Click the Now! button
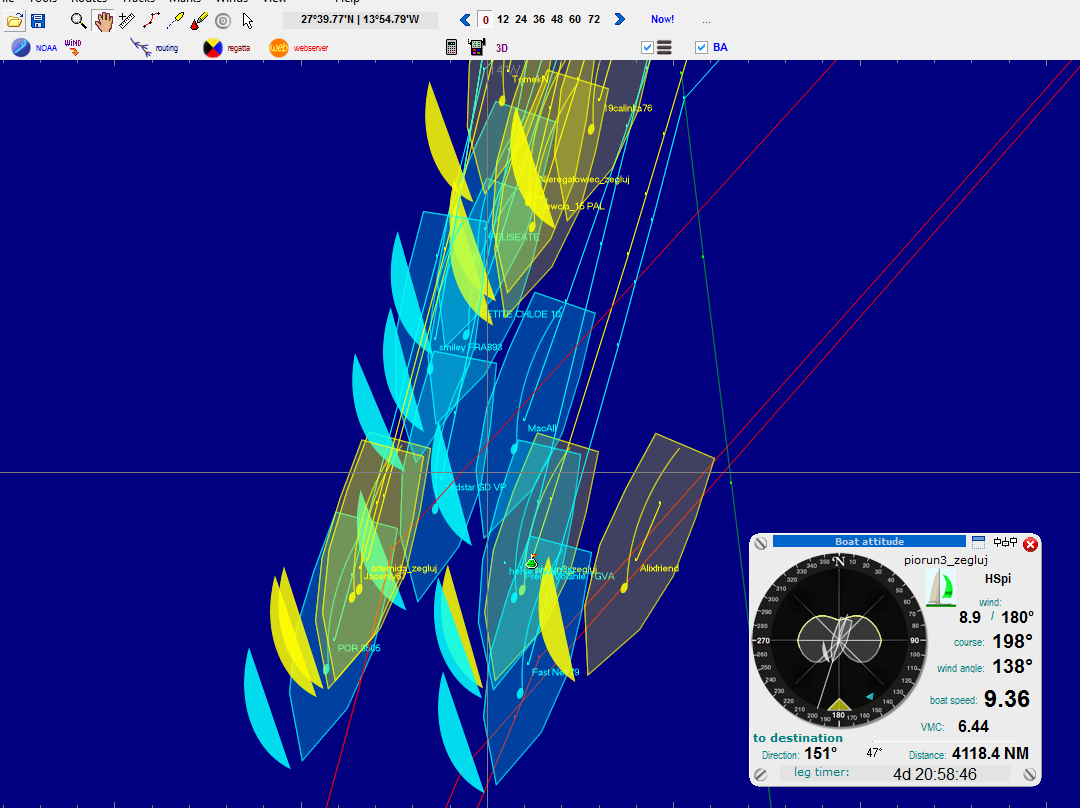This screenshot has width=1080, height=808. [663, 19]
